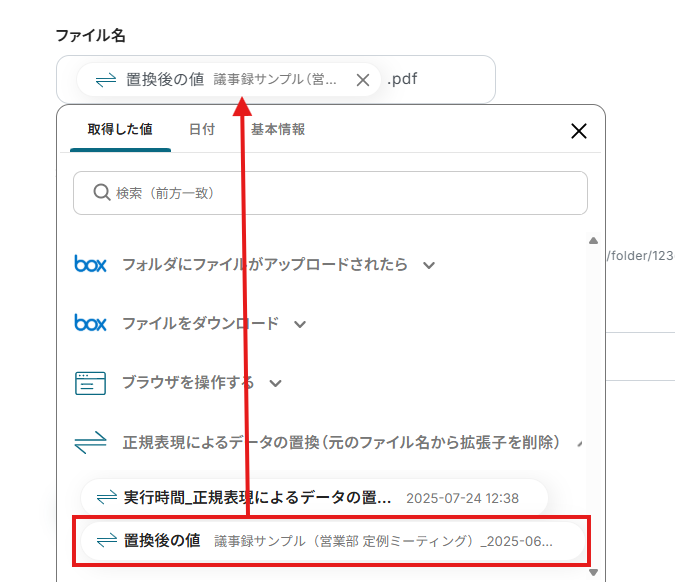This screenshot has height=582, width=675.
Task: Click 正規表現によるデータの置換（元のファイル名から拡張子を削除） label
Action: pyautogui.click(x=341, y=443)
